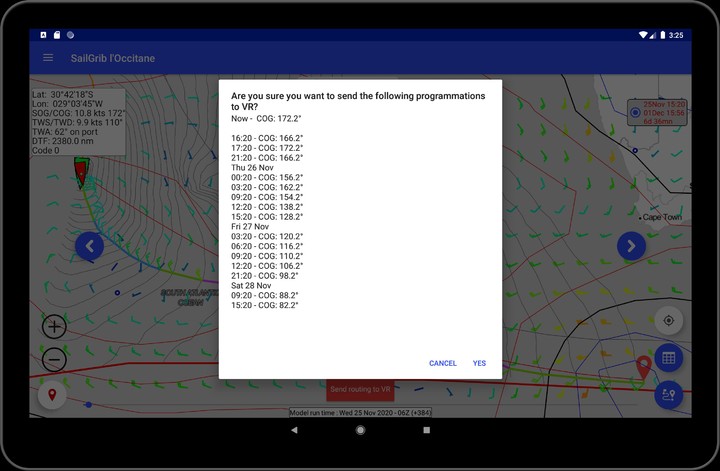Zoom in the map with plus button
Image resolution: width=720 pixels, height=471 pixels.
tap(54, 327)
